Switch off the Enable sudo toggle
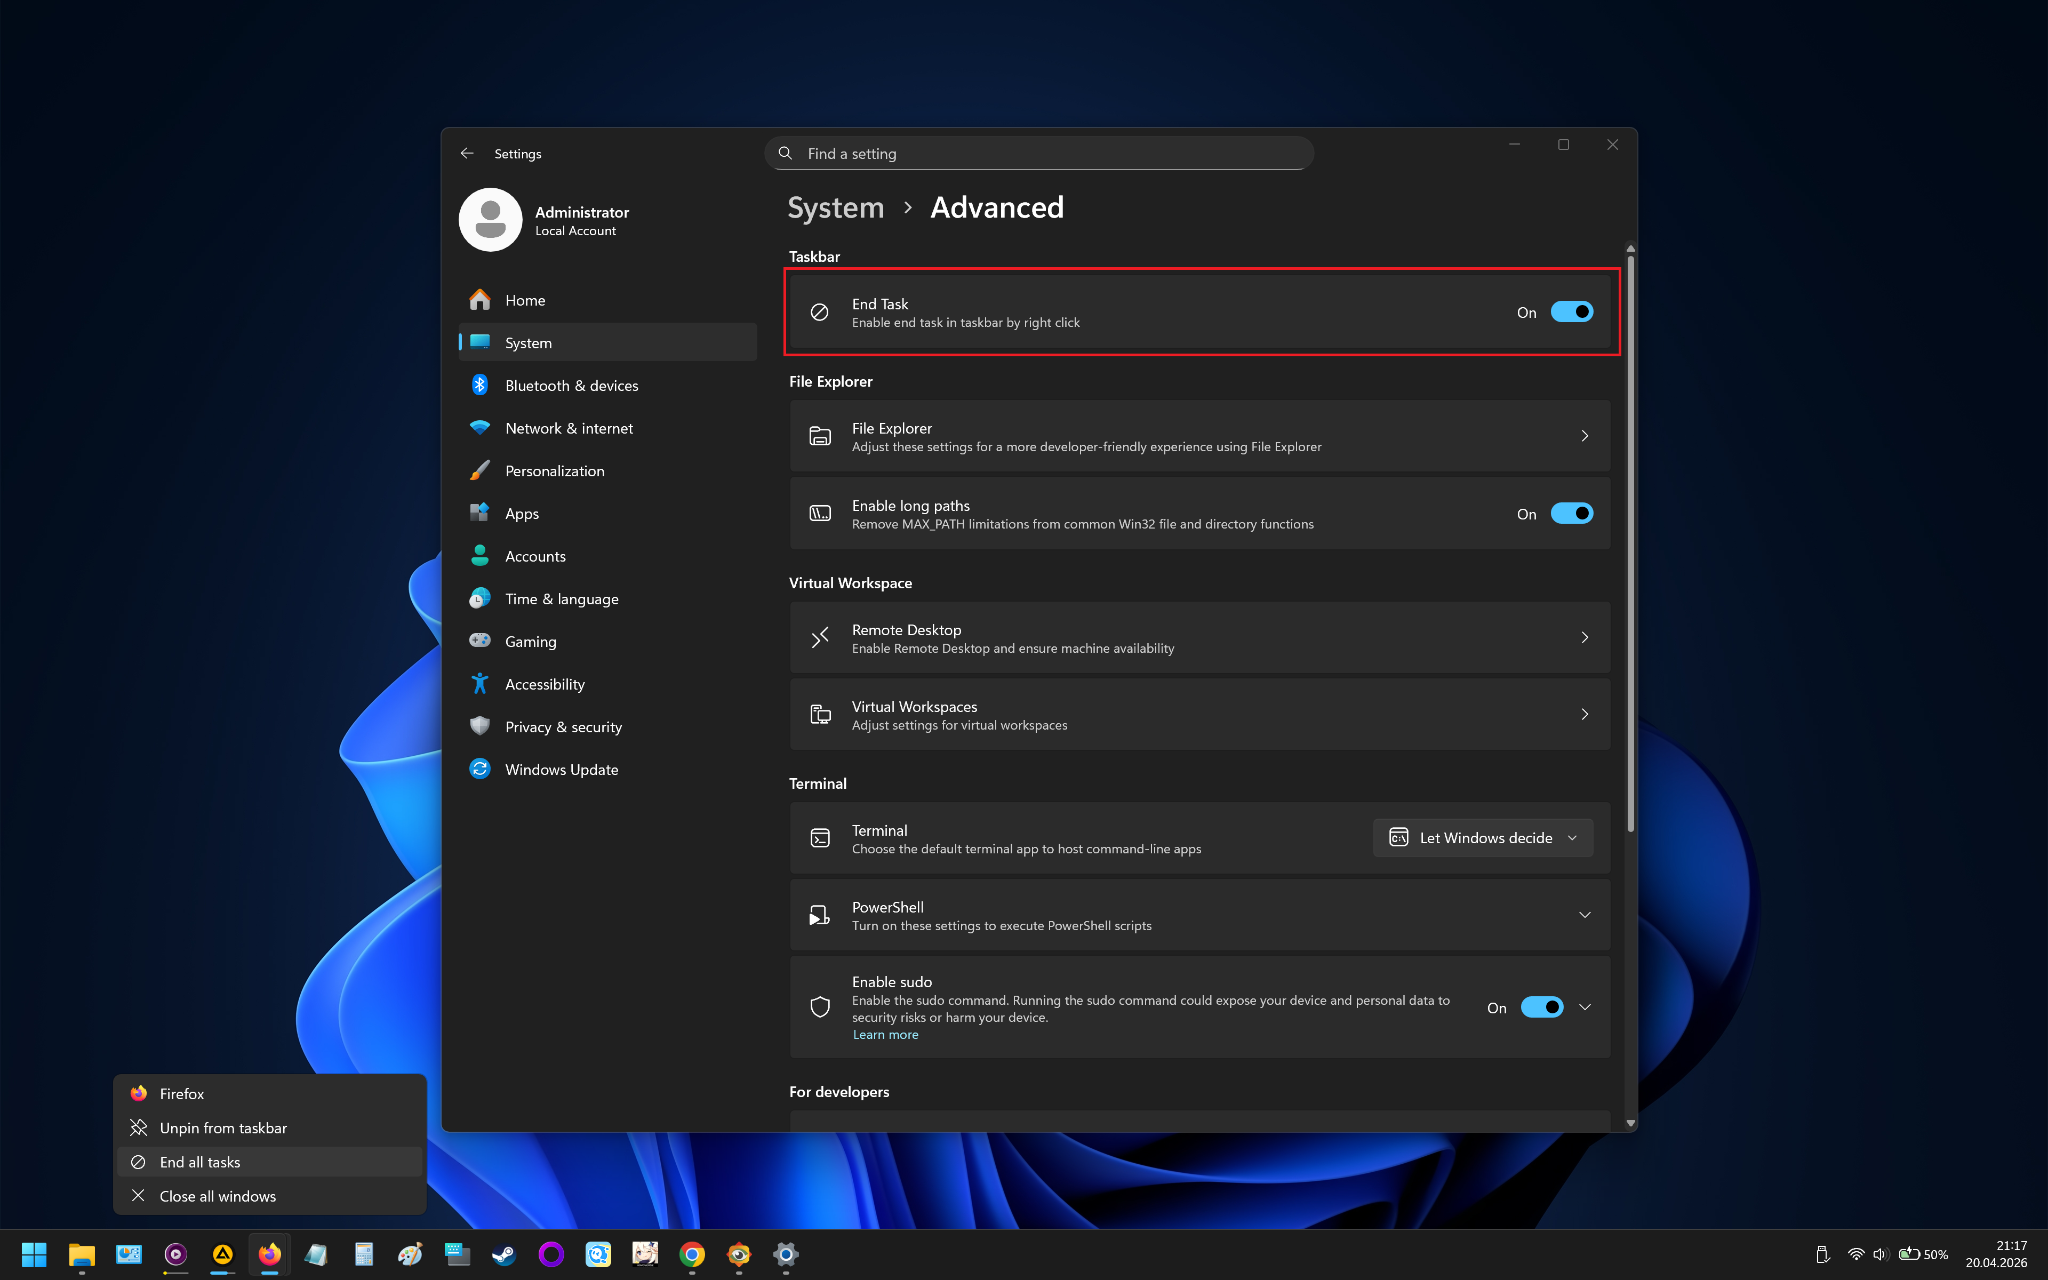 point(1542,1007)
